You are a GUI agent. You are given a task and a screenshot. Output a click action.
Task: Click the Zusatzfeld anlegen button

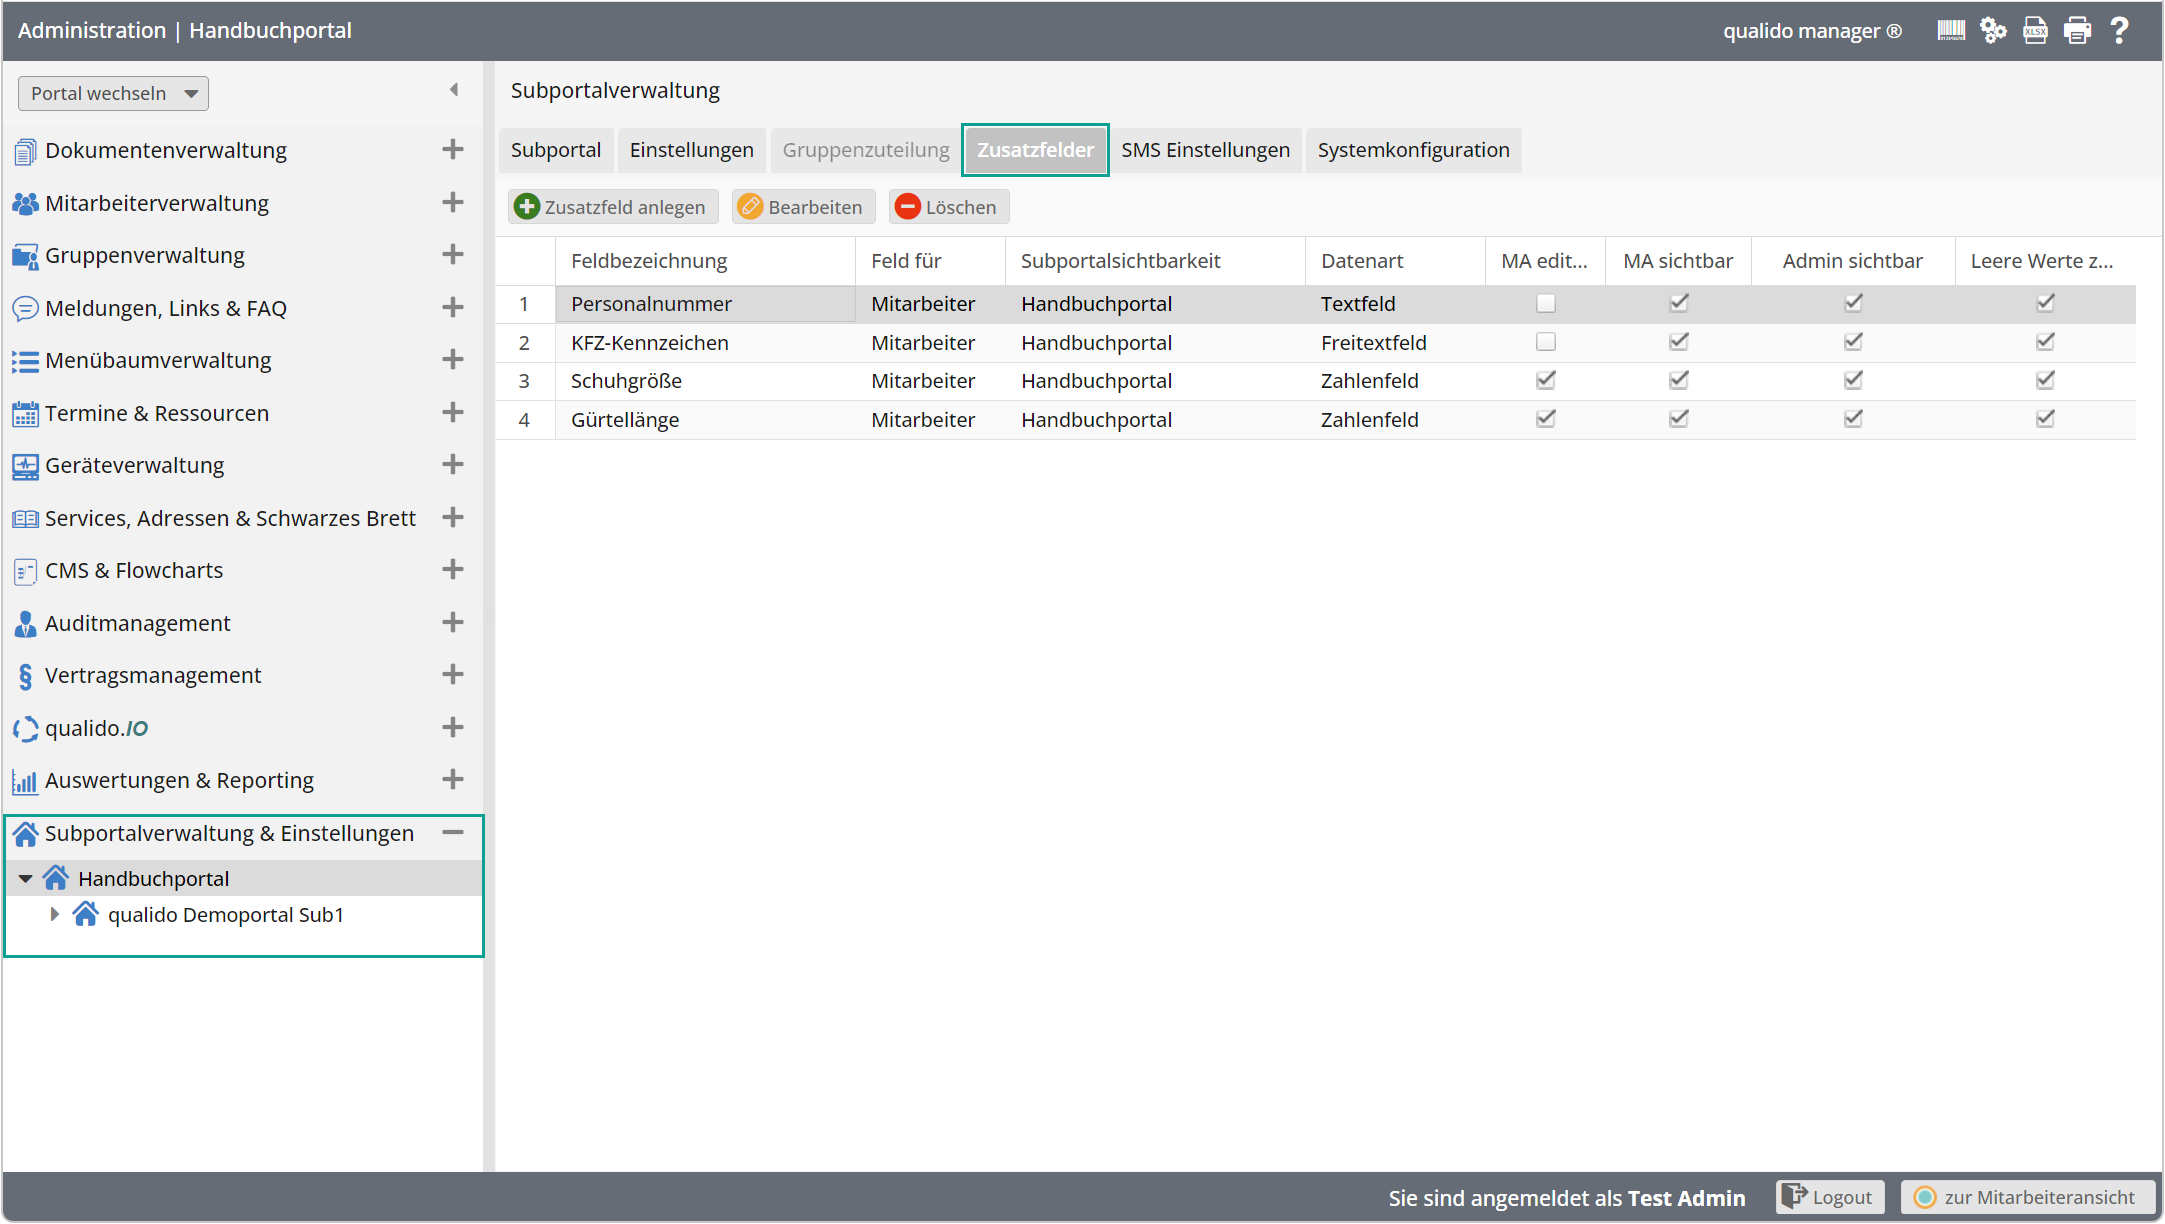(613, 207)
